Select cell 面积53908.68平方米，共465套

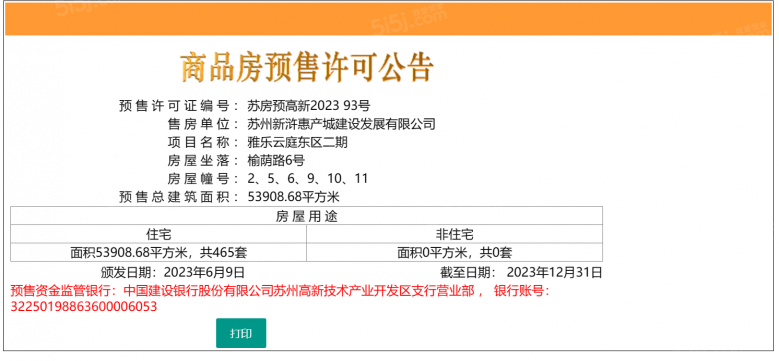(158, 253)
